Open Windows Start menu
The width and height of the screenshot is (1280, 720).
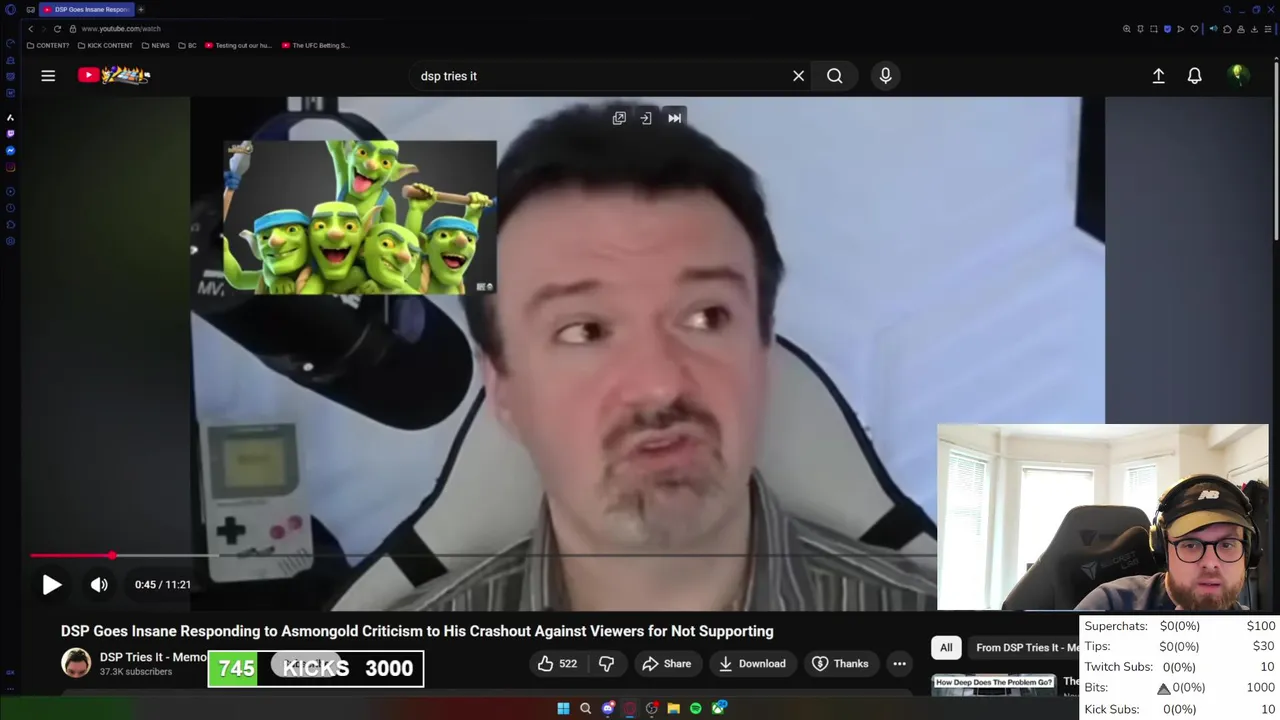tap(563, 708)
